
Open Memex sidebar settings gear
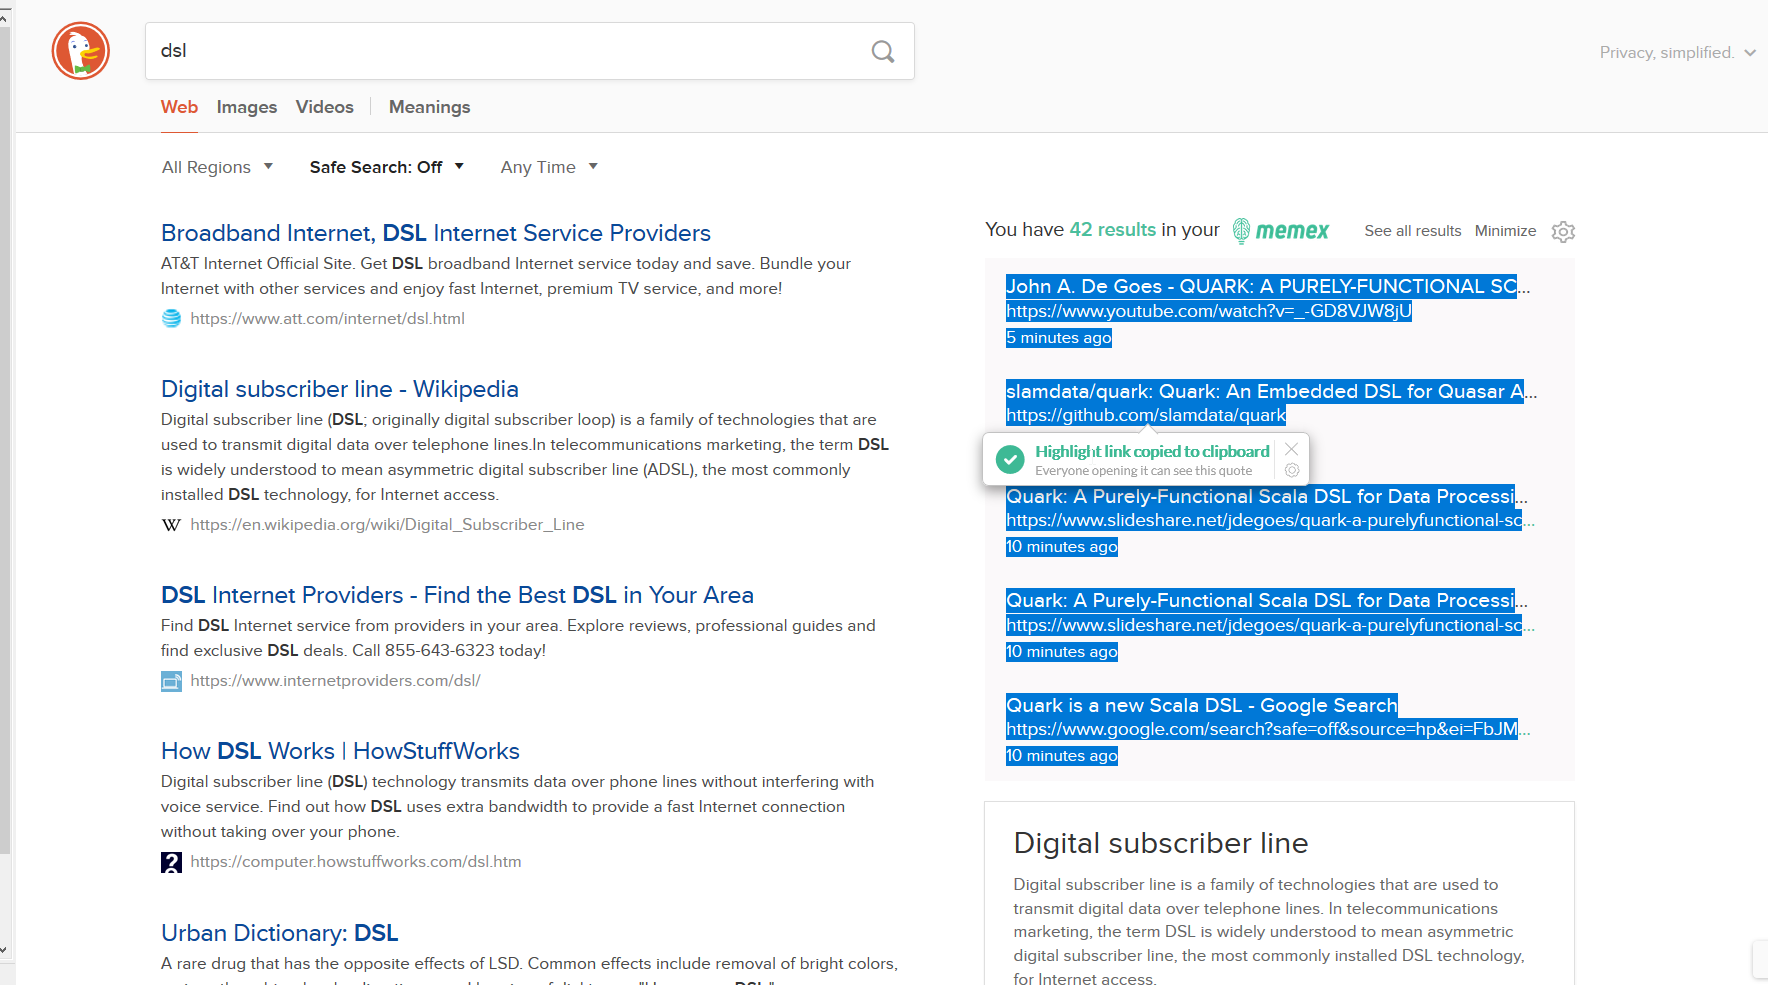click(1562, 231)
